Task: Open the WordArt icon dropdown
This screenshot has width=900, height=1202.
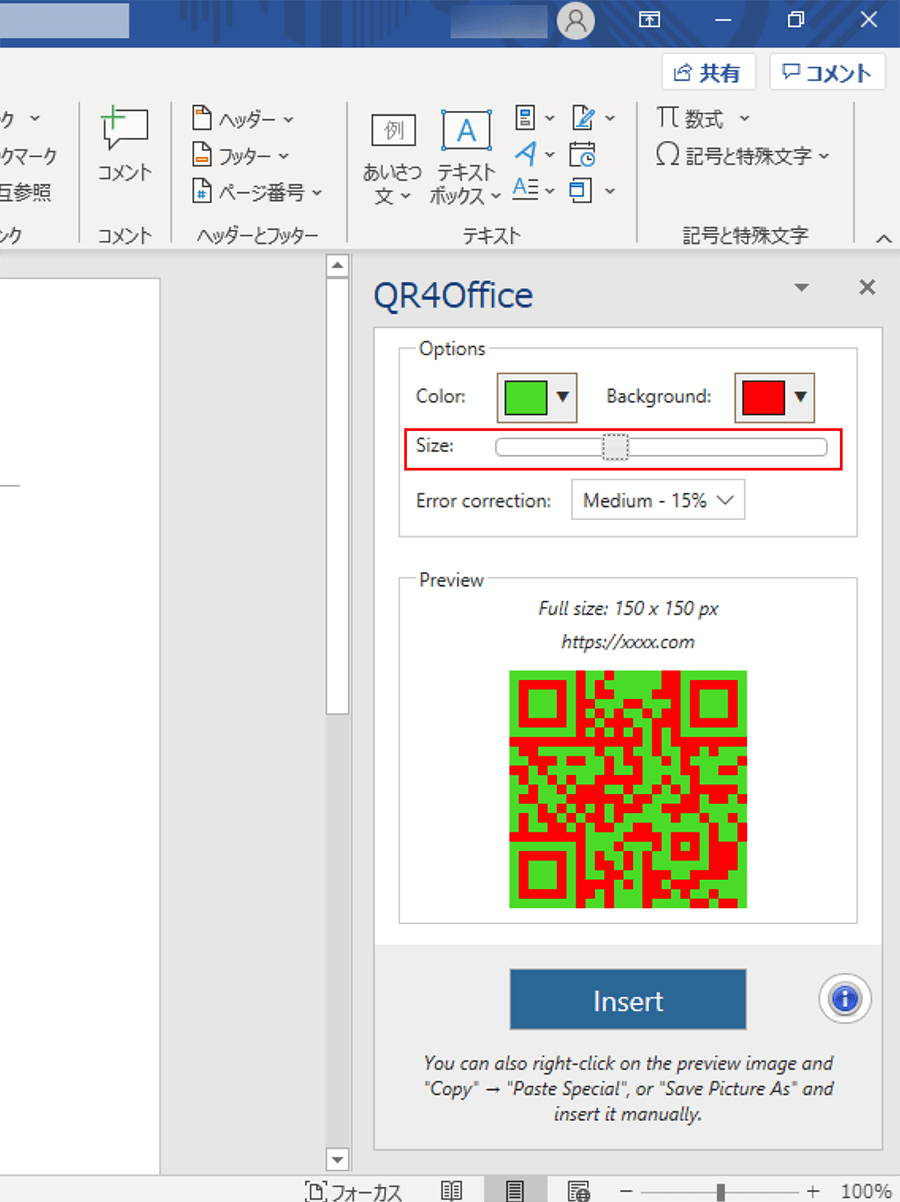Action: 535,153
